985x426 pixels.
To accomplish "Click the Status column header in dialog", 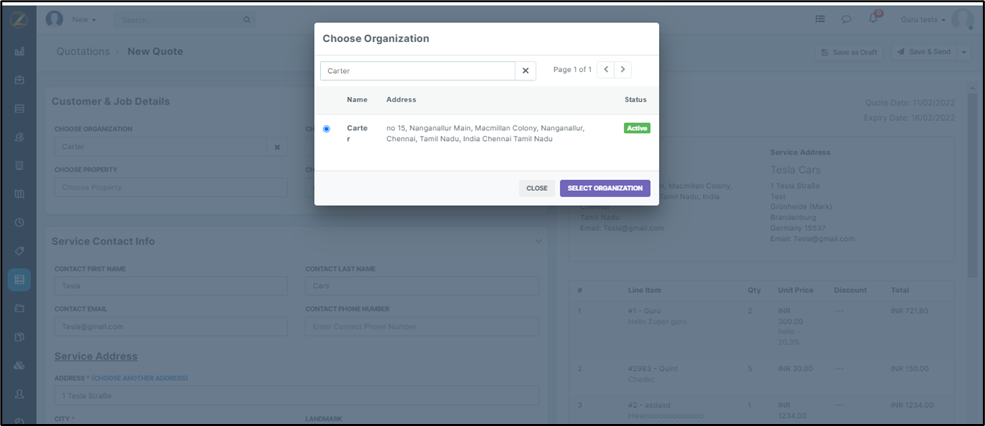I will [635, 99].
